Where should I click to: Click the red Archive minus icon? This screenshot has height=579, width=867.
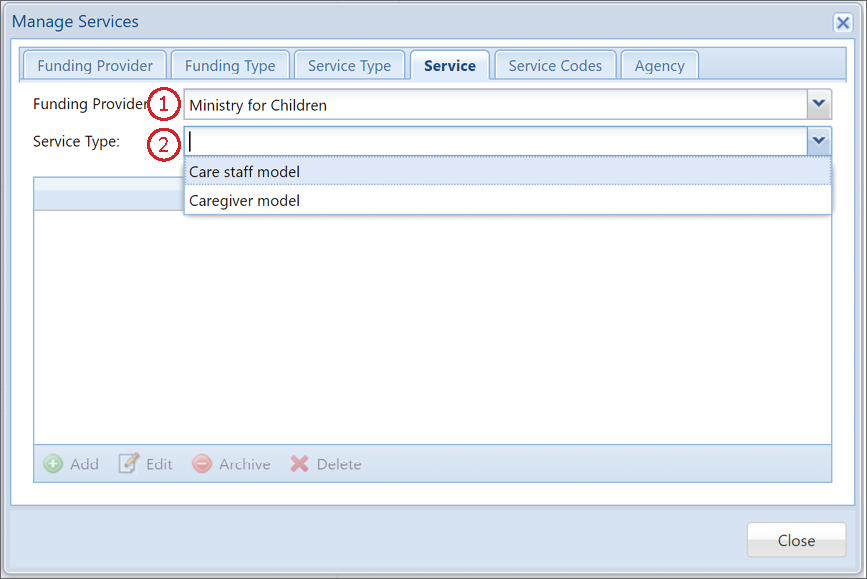pos(202,463)
